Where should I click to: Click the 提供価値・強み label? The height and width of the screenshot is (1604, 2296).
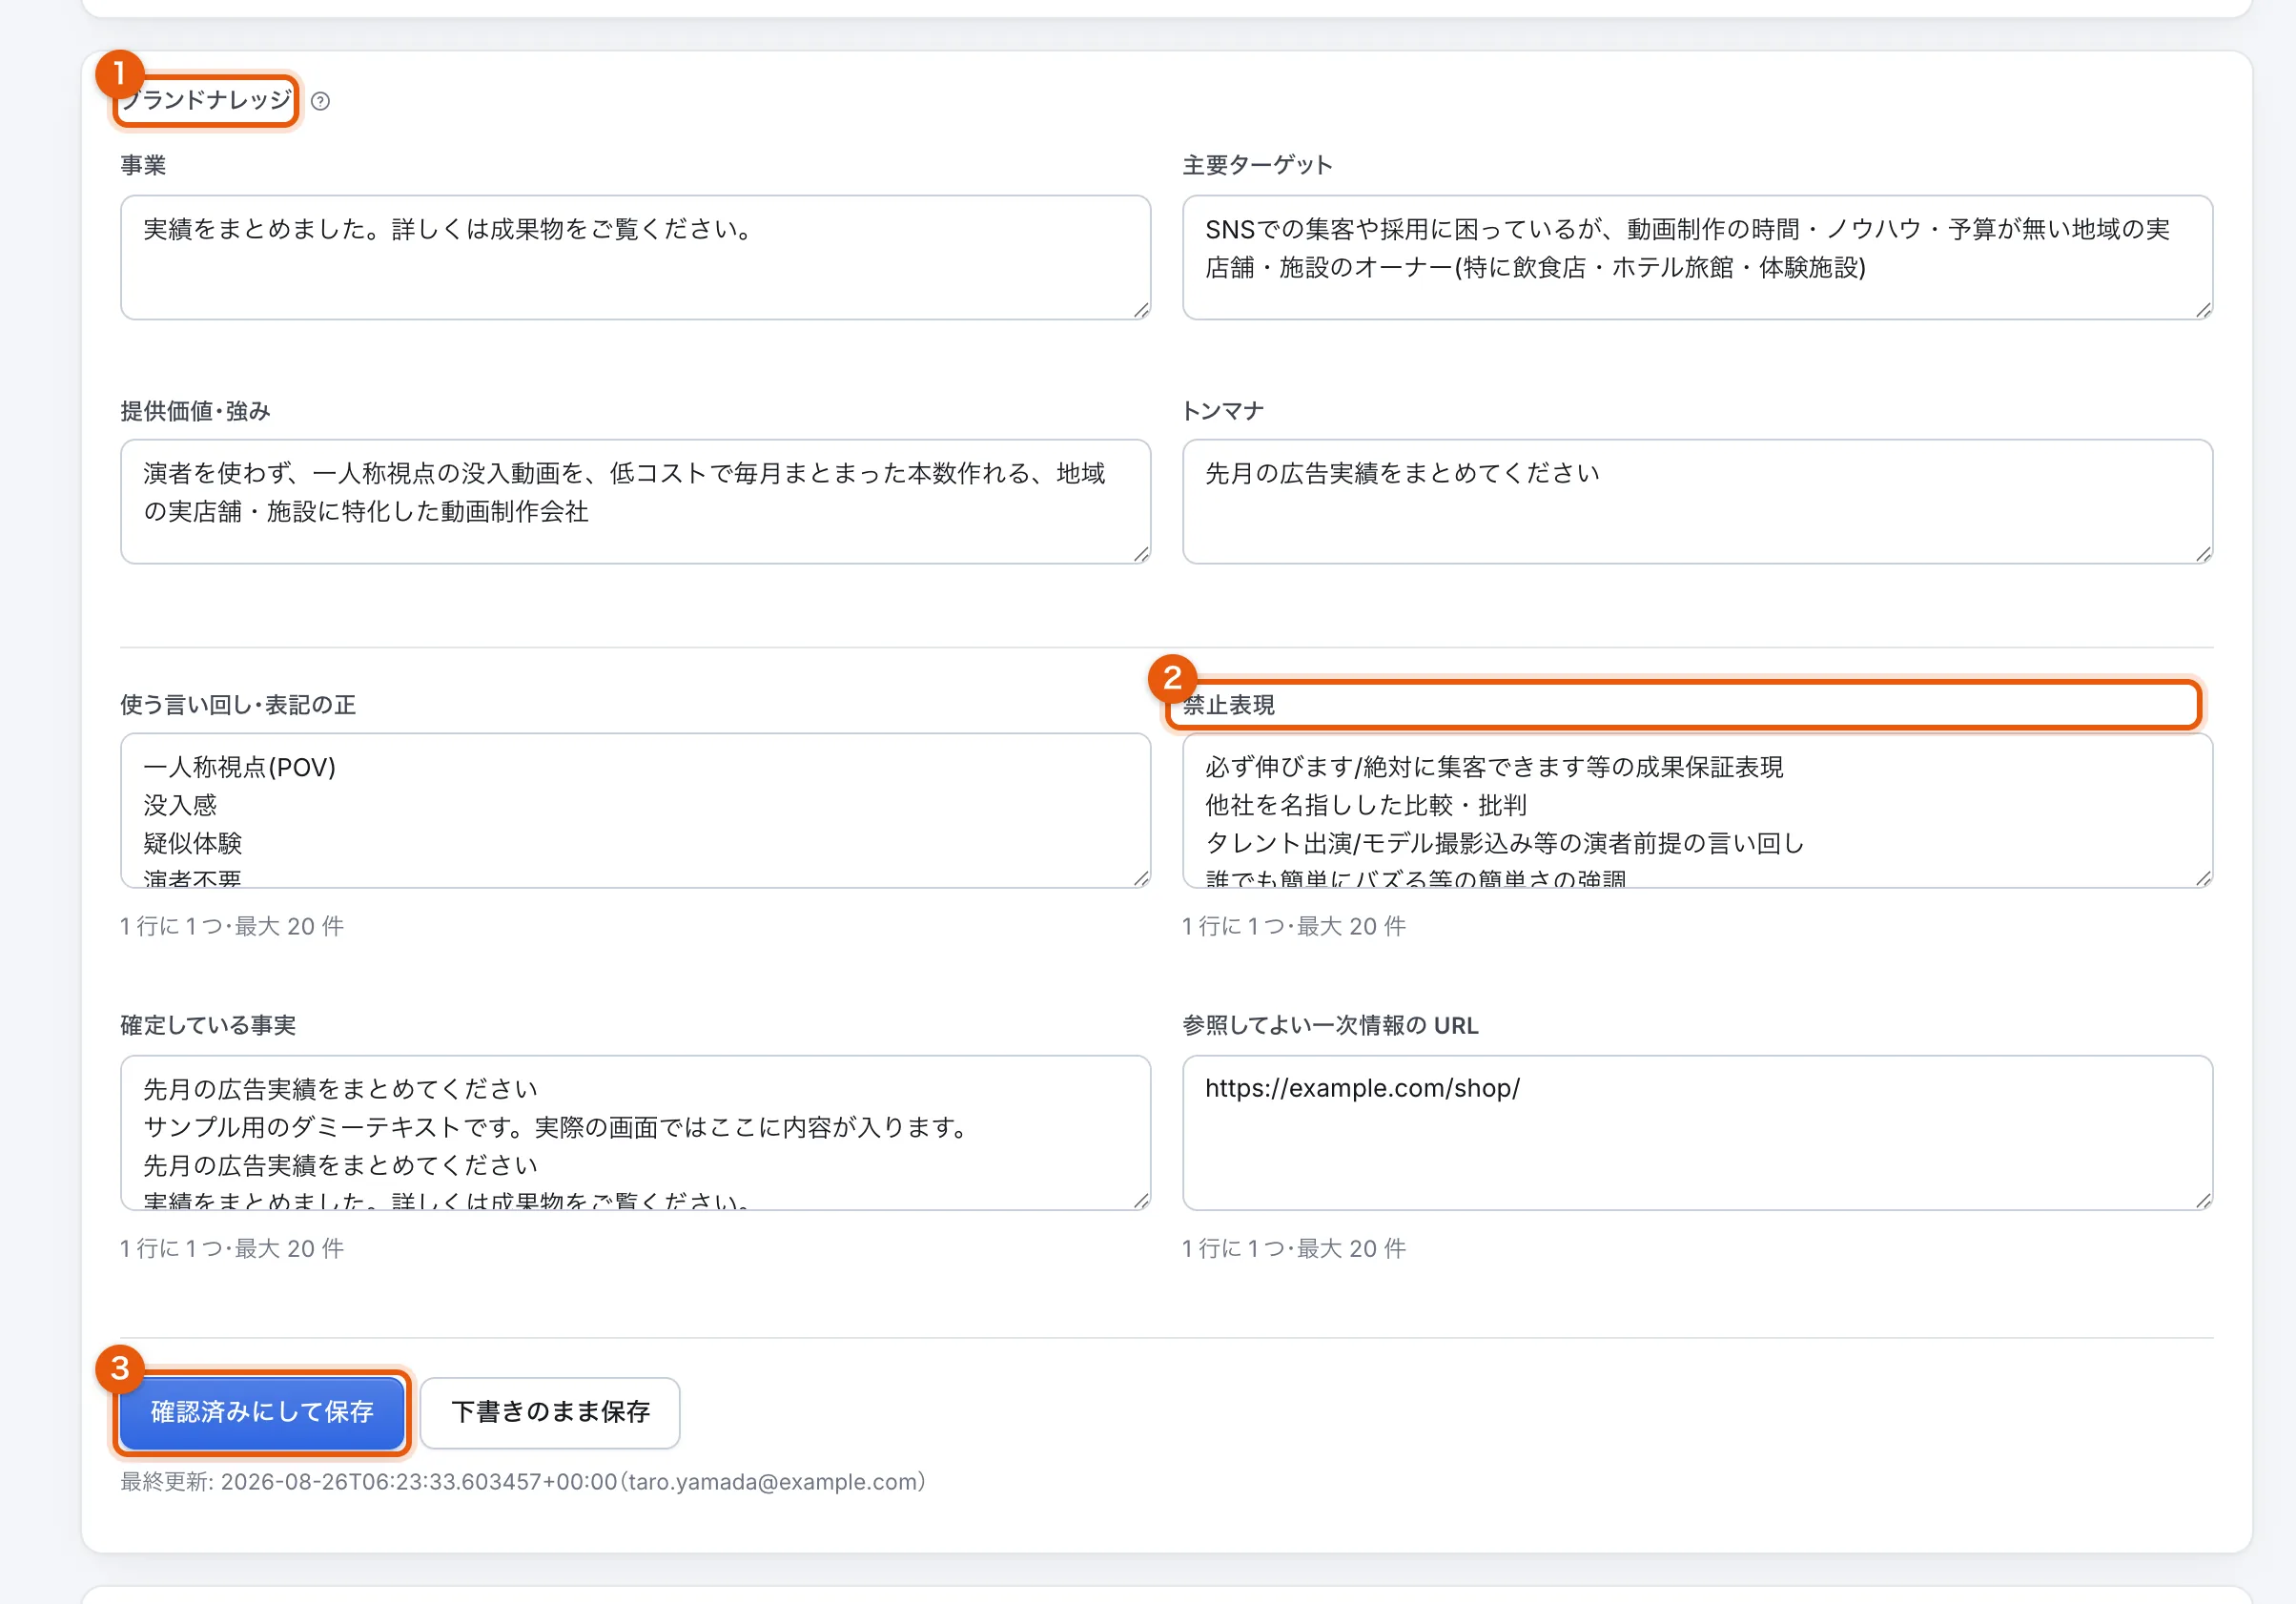[x=195, y=411]
